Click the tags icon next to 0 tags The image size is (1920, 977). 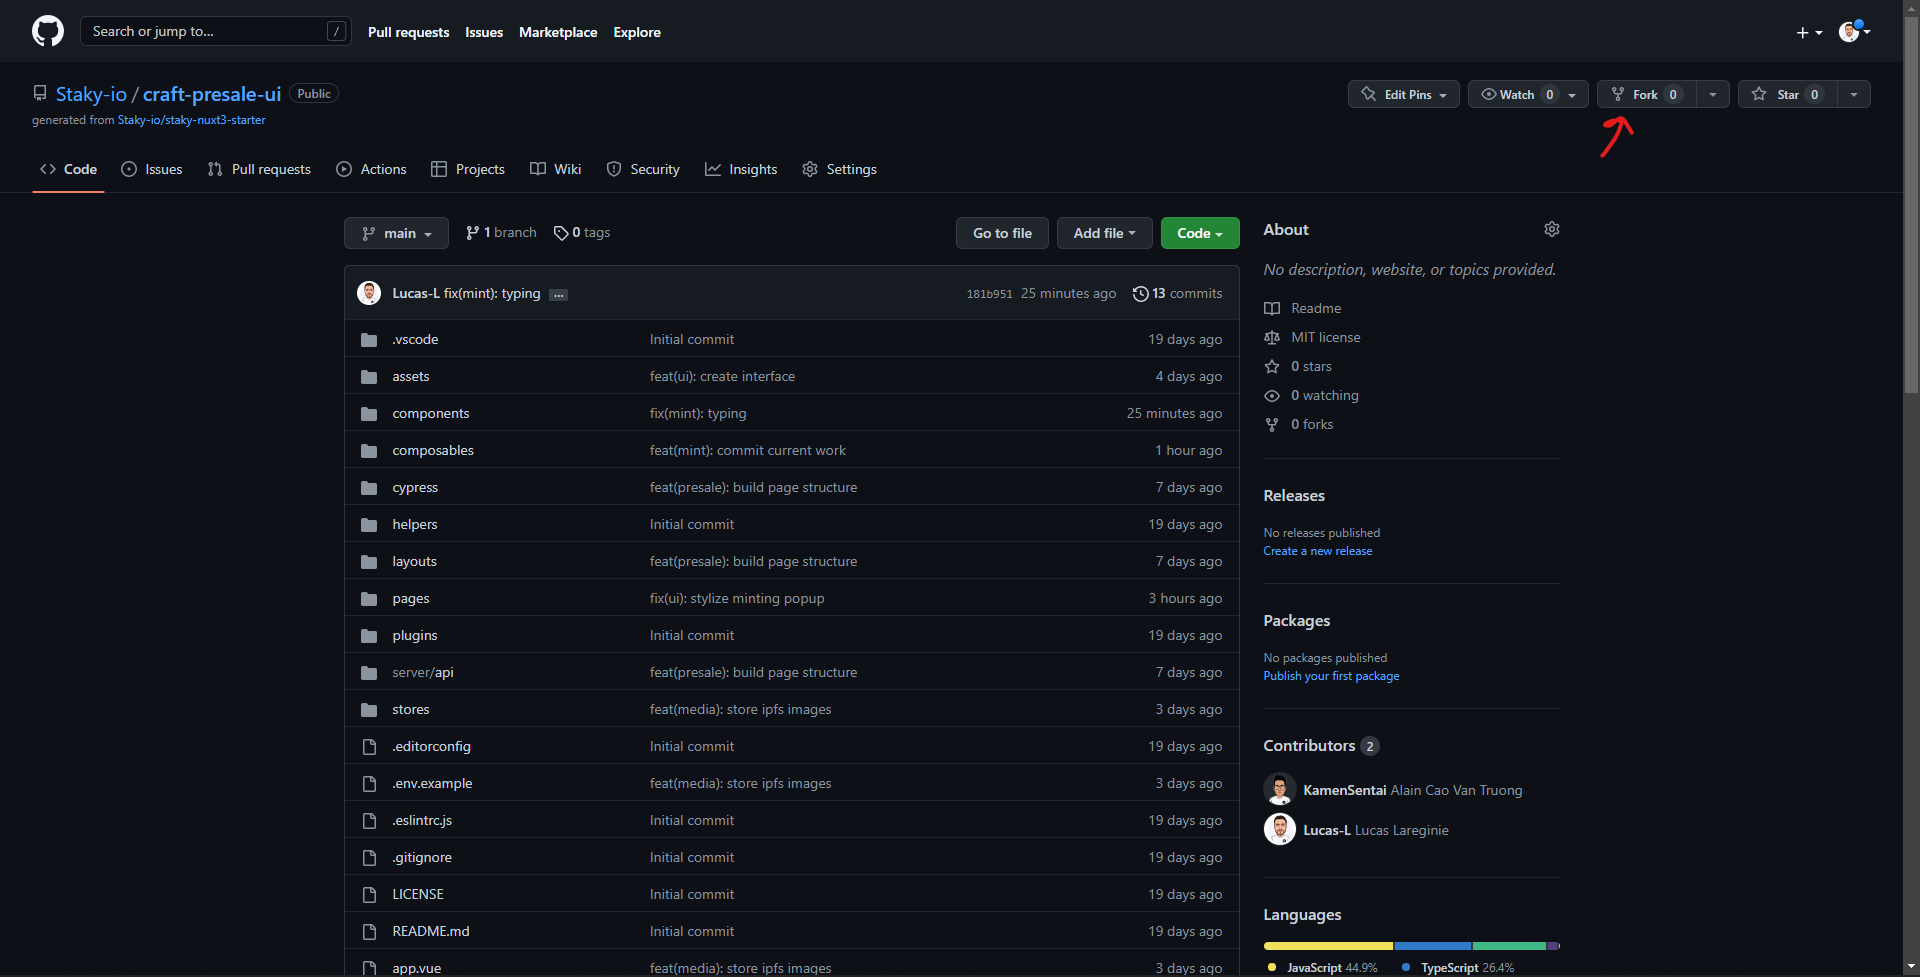pyautogui.click(x=561, y=233)
